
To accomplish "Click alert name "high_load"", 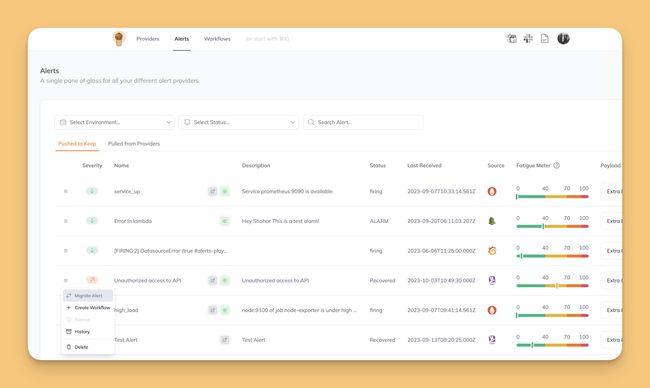I will point(126,310).
